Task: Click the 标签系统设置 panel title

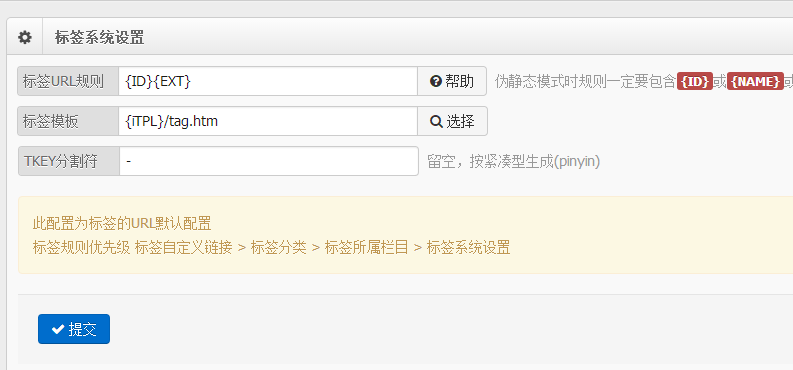Action: 100,37
